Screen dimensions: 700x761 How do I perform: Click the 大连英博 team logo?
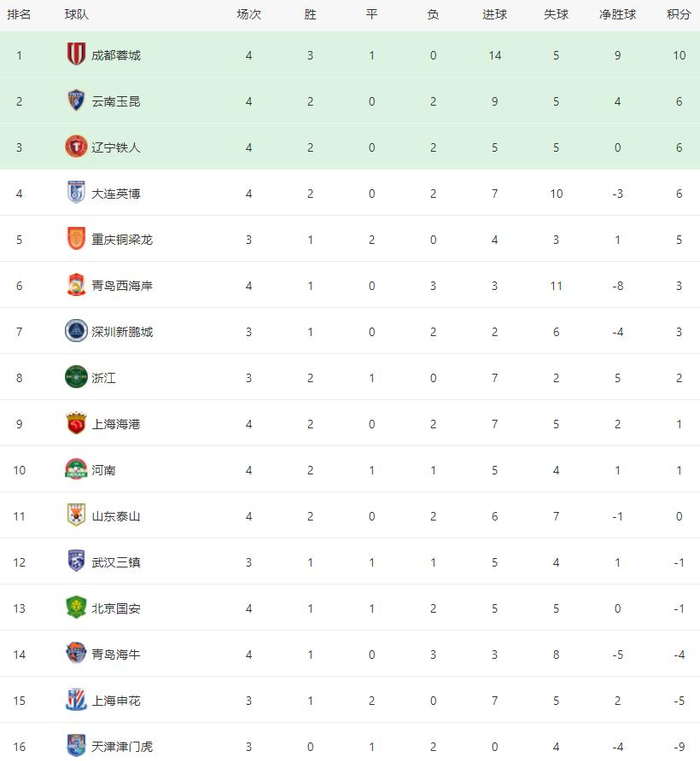pyautogui.click(x=76, y=193)
